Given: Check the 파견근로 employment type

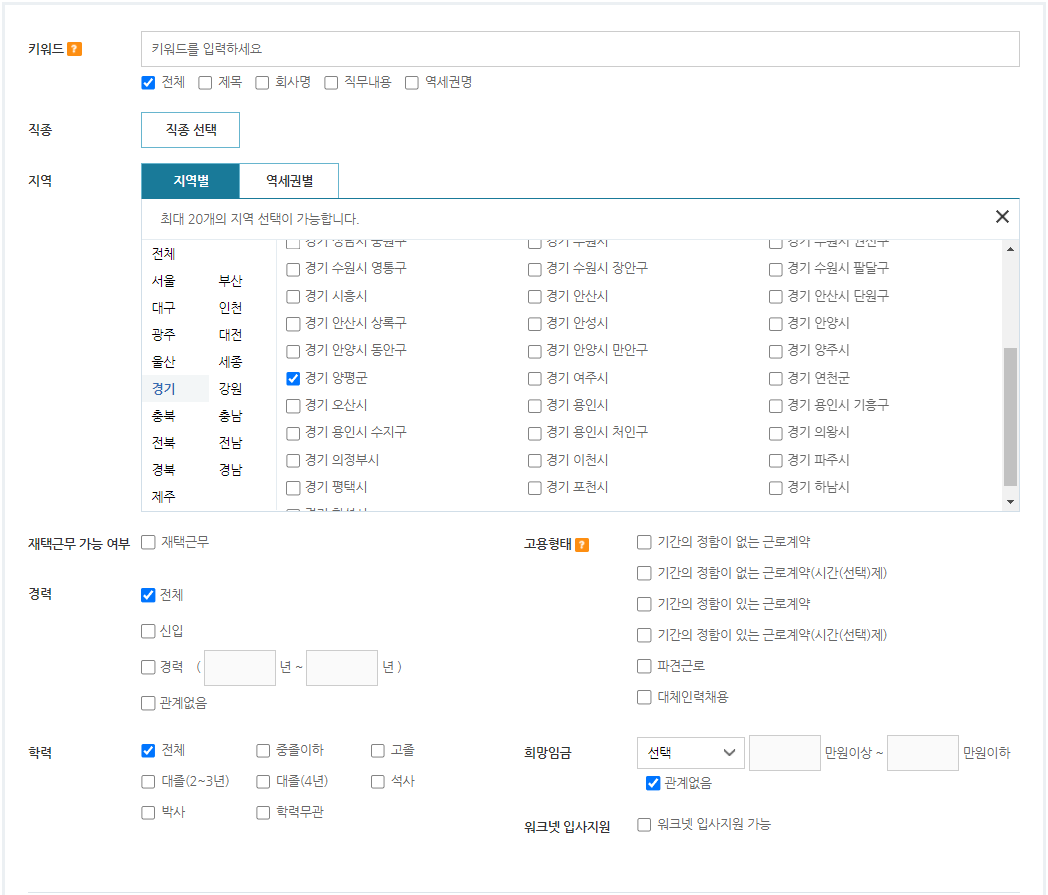Looking at the screenshot, I should tap(644, 667).
